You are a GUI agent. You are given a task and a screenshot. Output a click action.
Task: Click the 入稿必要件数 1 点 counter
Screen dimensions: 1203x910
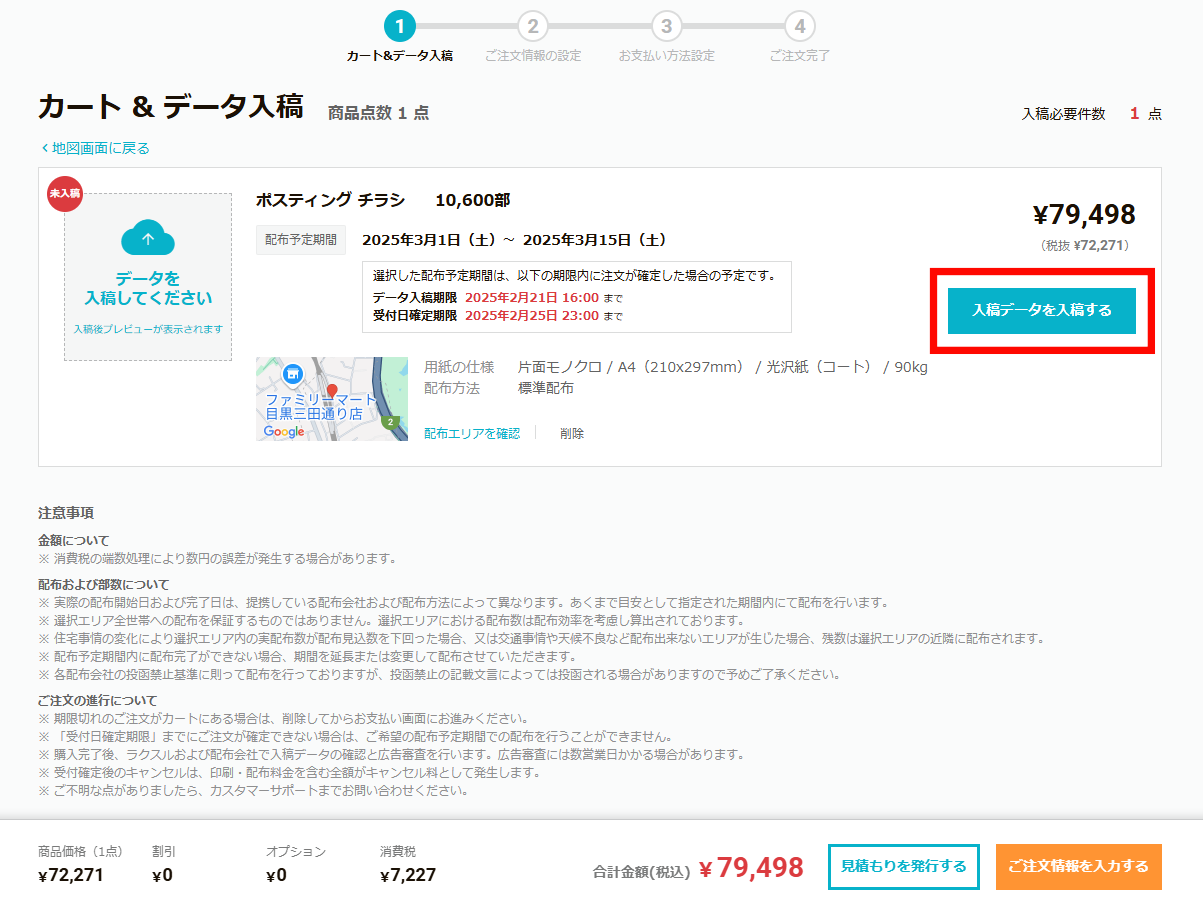click(1091, 114)
